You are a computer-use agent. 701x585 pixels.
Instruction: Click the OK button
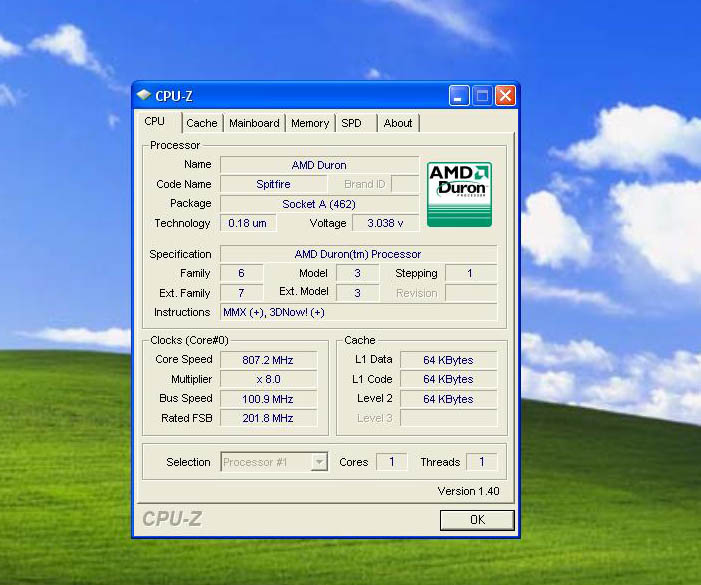(477, 520)
